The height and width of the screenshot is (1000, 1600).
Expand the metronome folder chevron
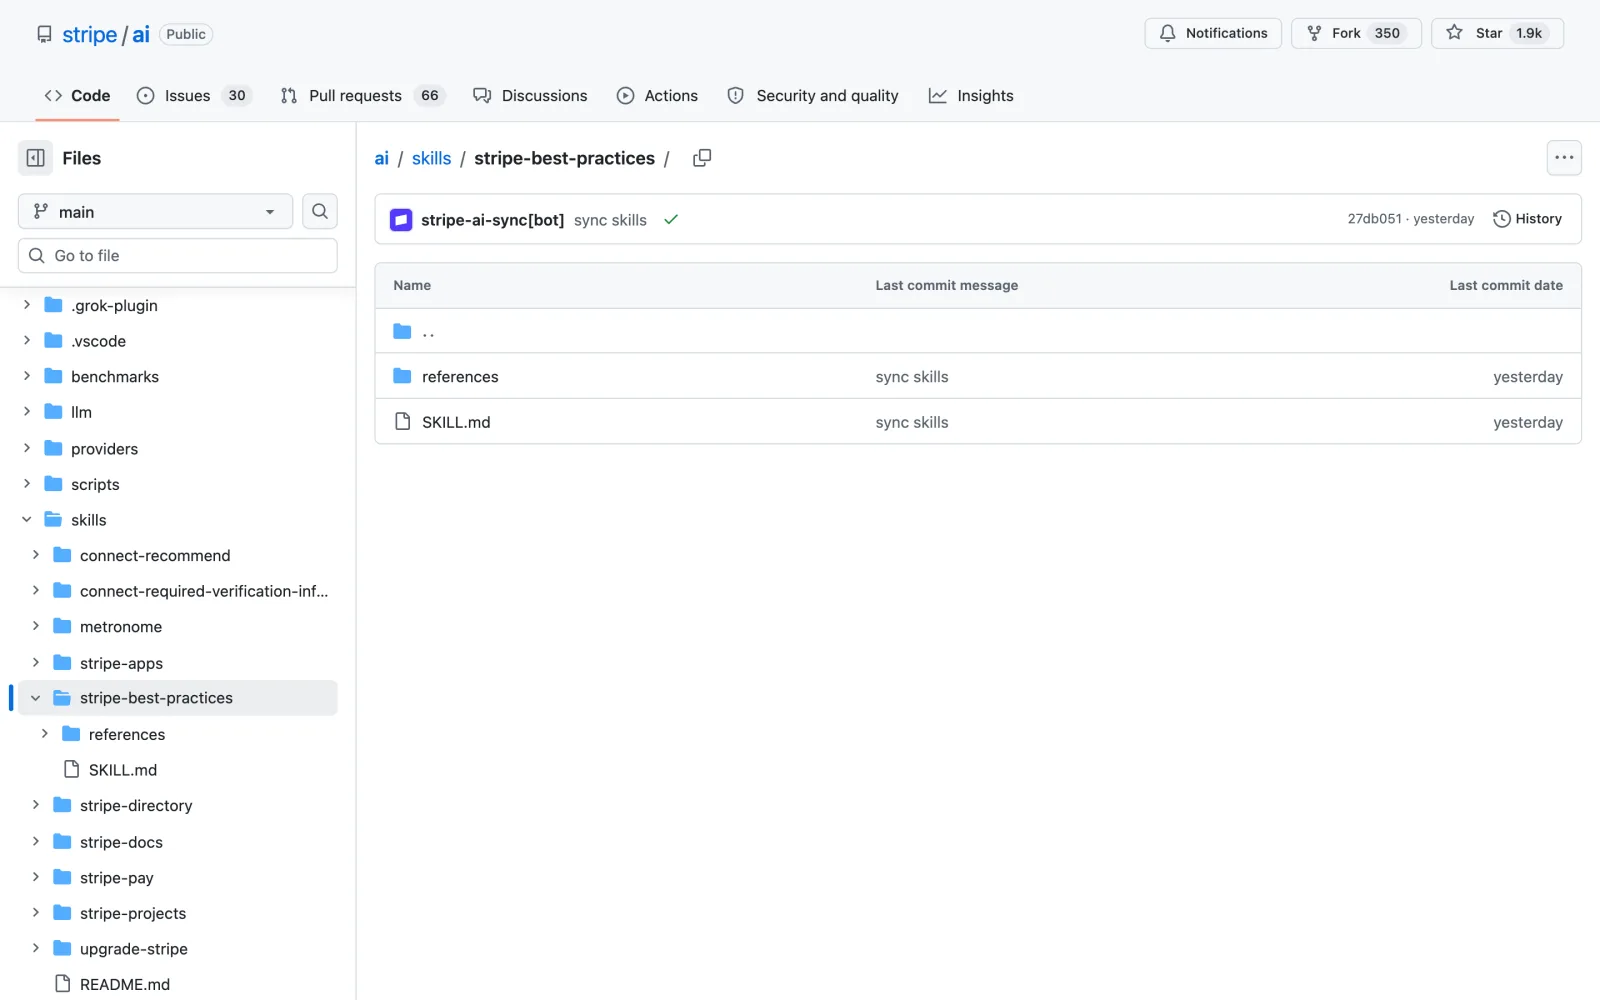click(x=36, y=626)
